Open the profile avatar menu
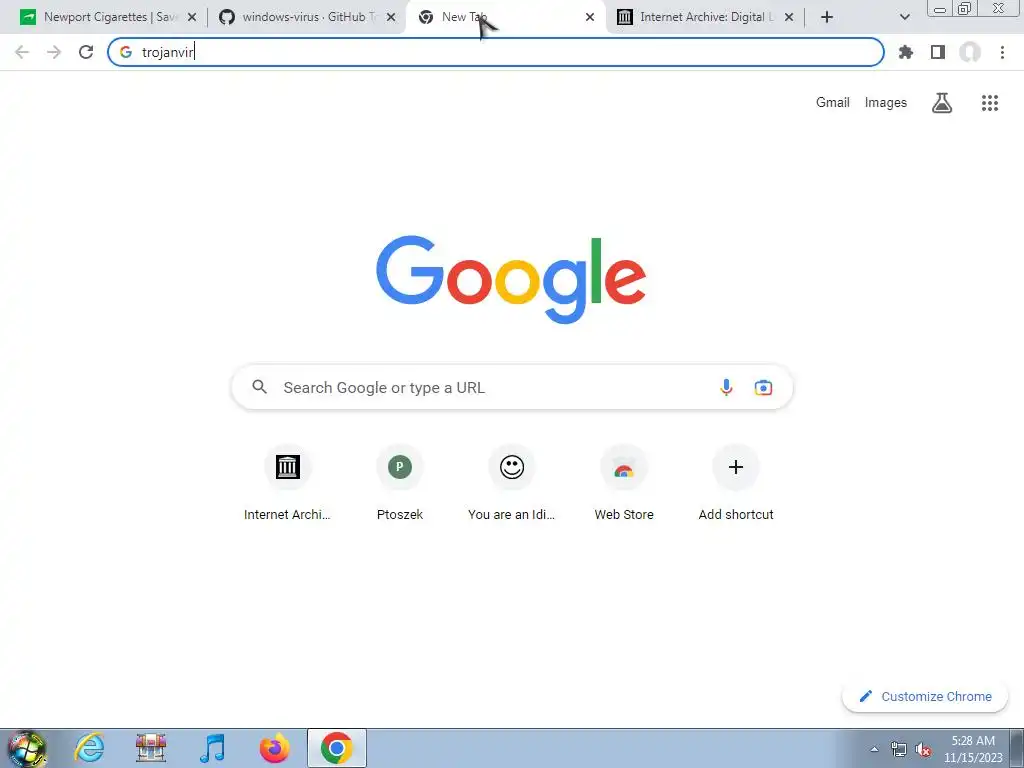The width and height of the screenshot is (1024, 768). (x=970, y=52)
